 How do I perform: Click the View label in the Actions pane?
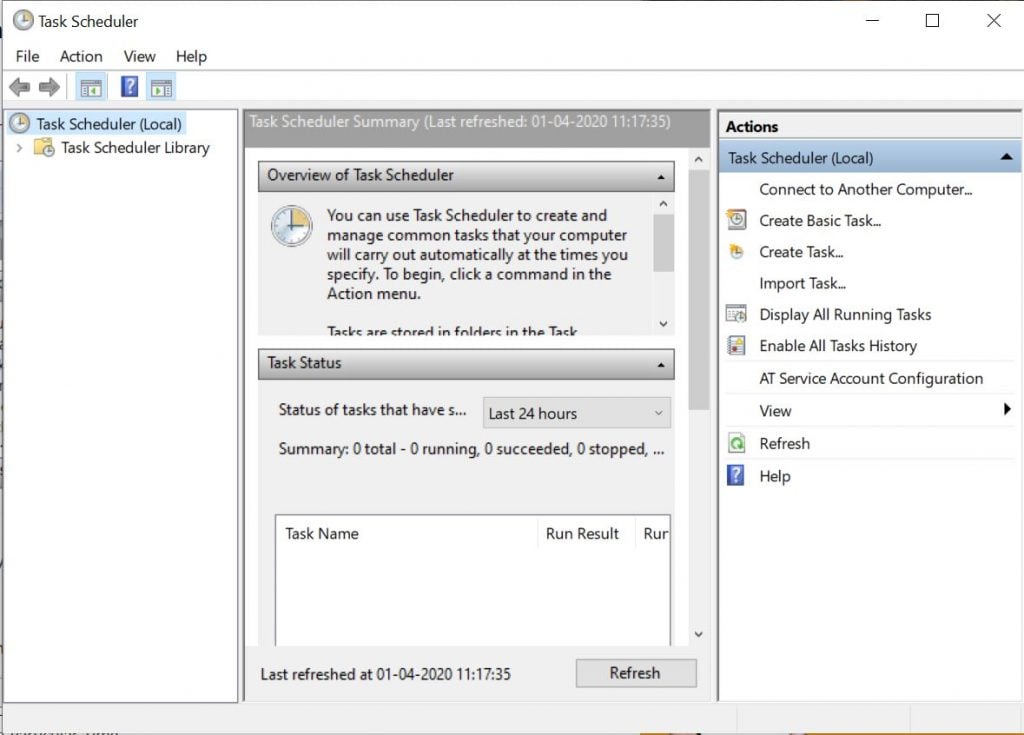pyautogui.click(x=775, y=411)
